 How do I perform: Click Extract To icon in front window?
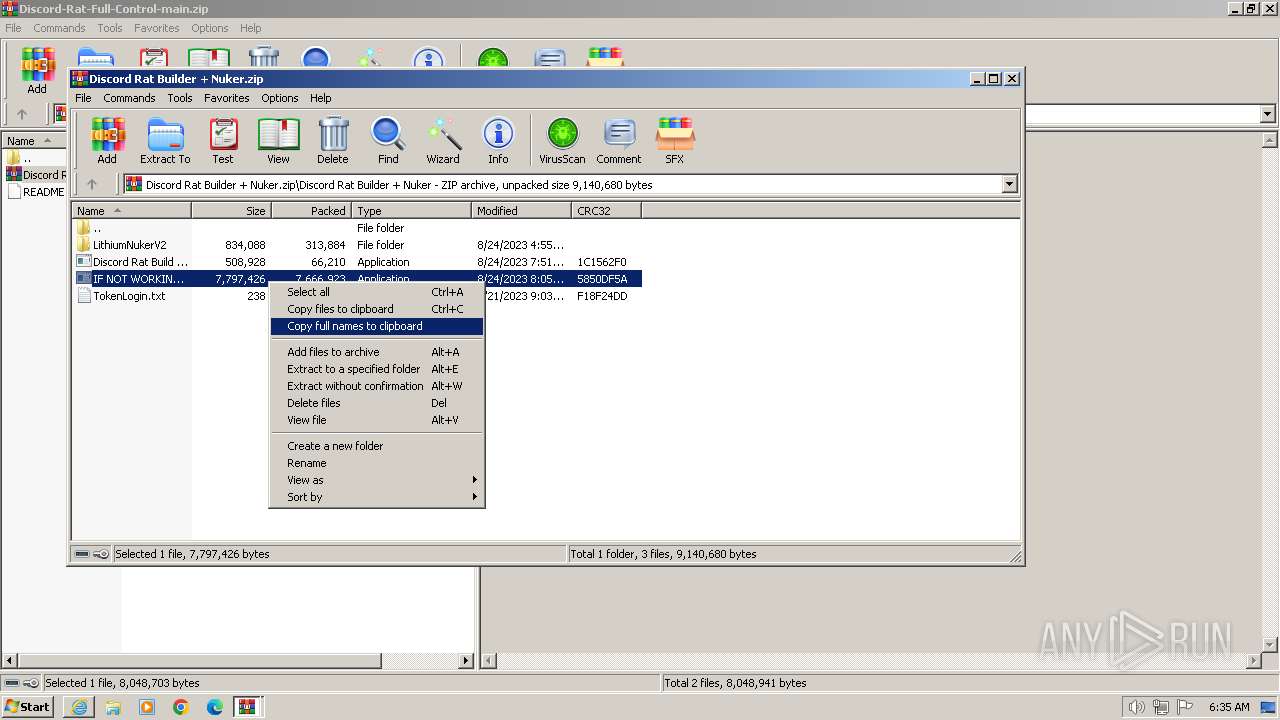(x=165, y=140)
